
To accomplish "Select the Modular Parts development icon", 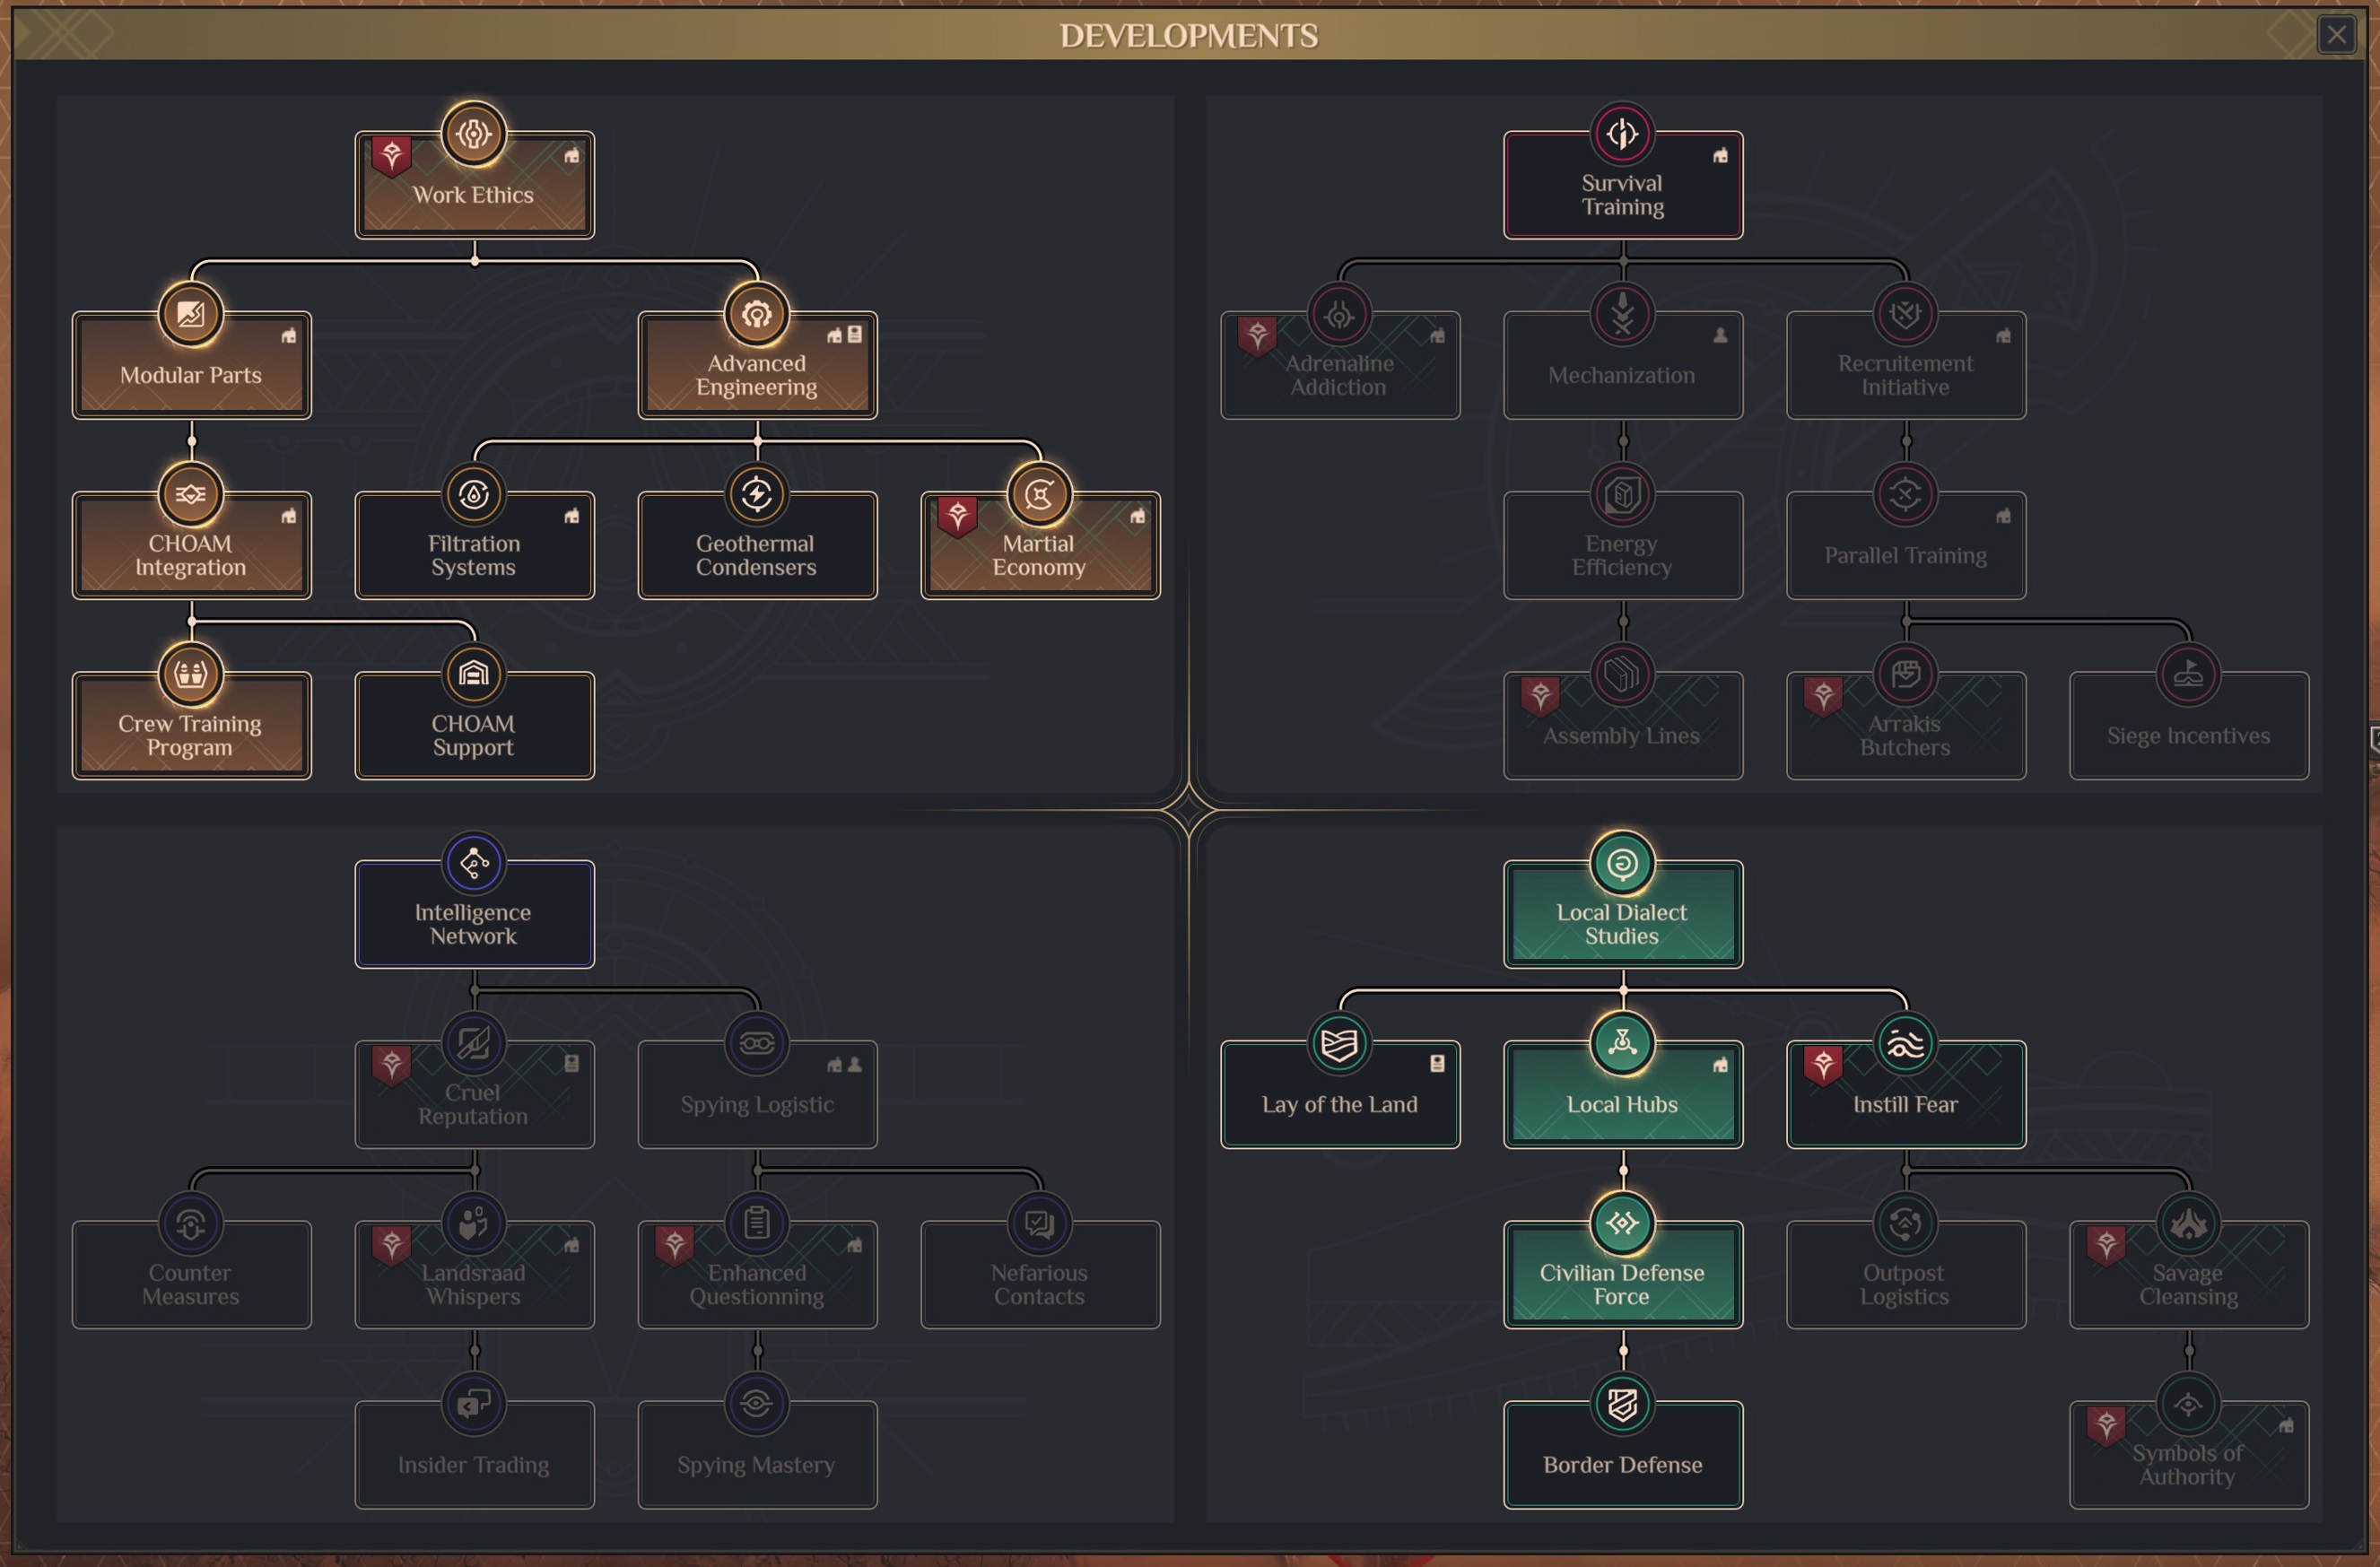I will point(191,314).
